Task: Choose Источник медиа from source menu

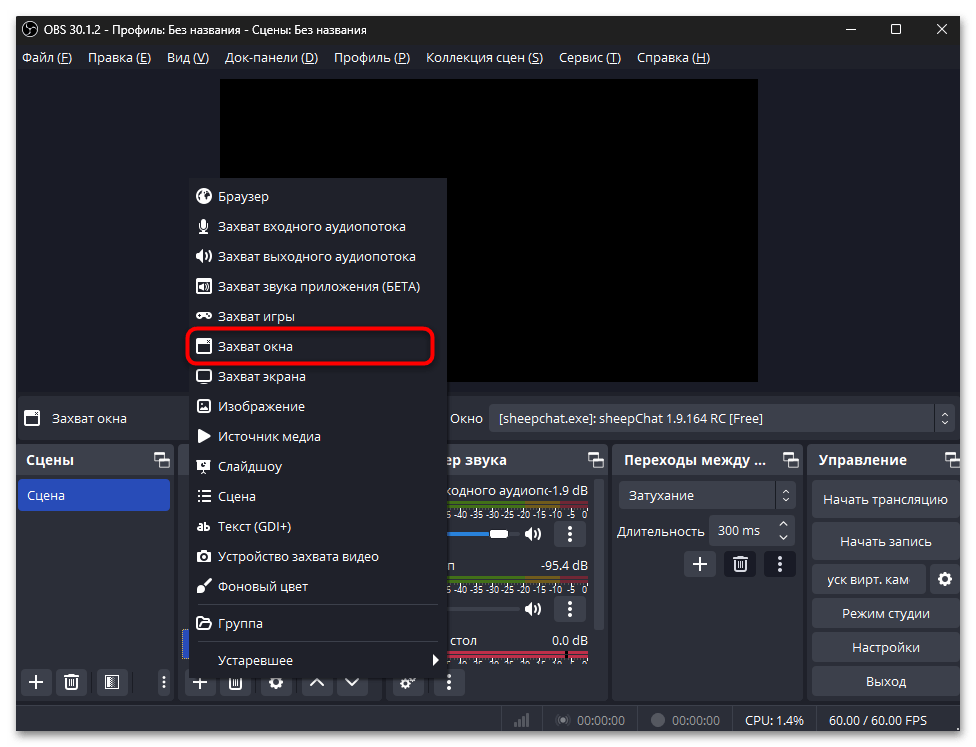Action: point(318,436)
